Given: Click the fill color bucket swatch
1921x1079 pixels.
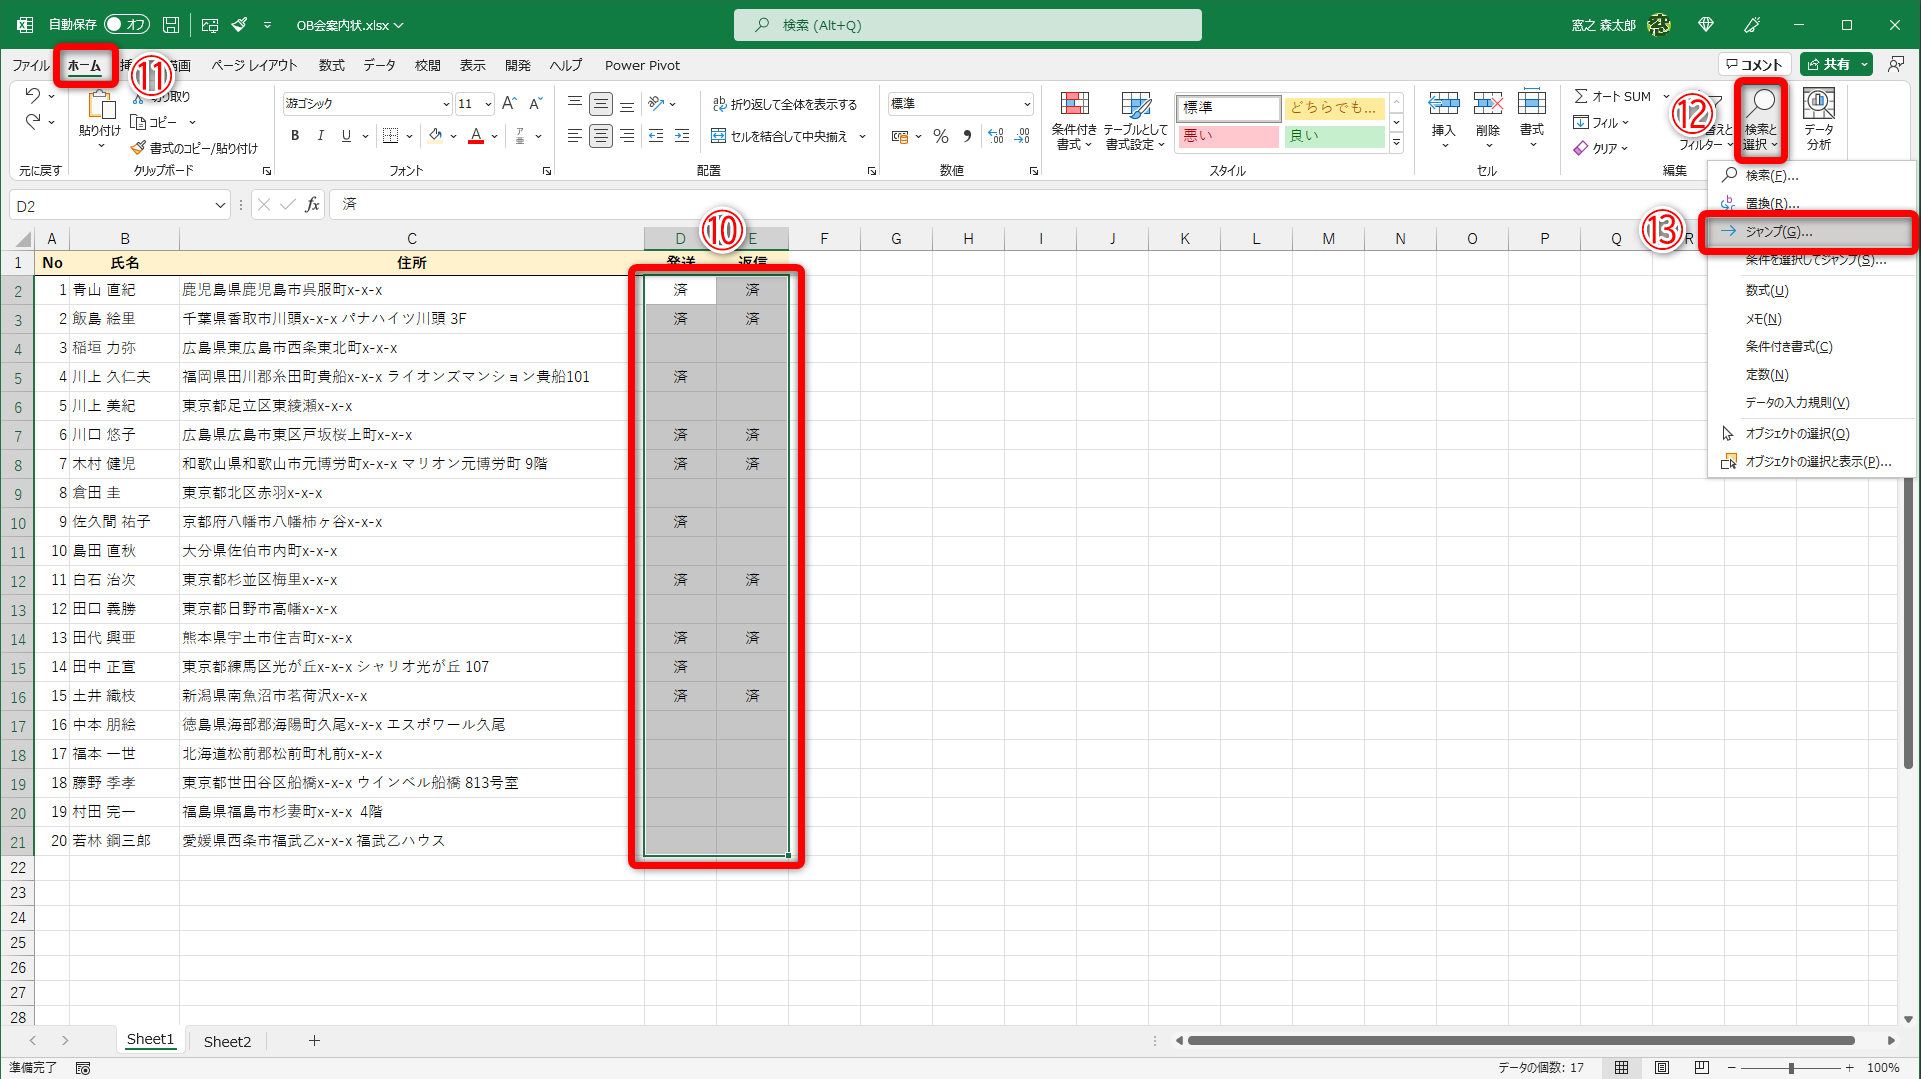Looking at the screenshot, I should (435, 136).
